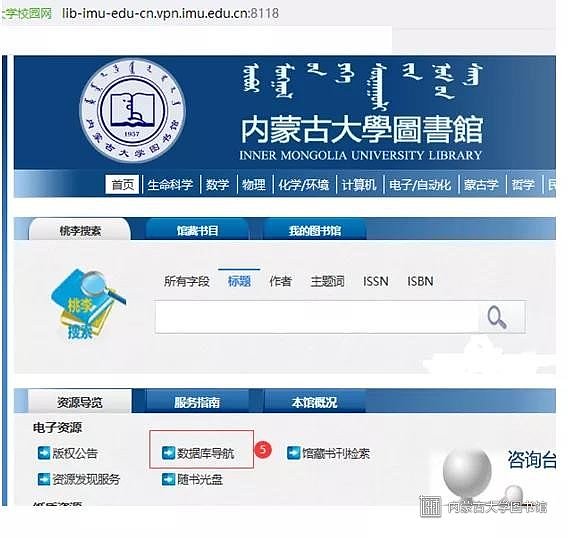
Task: Select the 标题 search field option
Action: (x=239, y=281)
